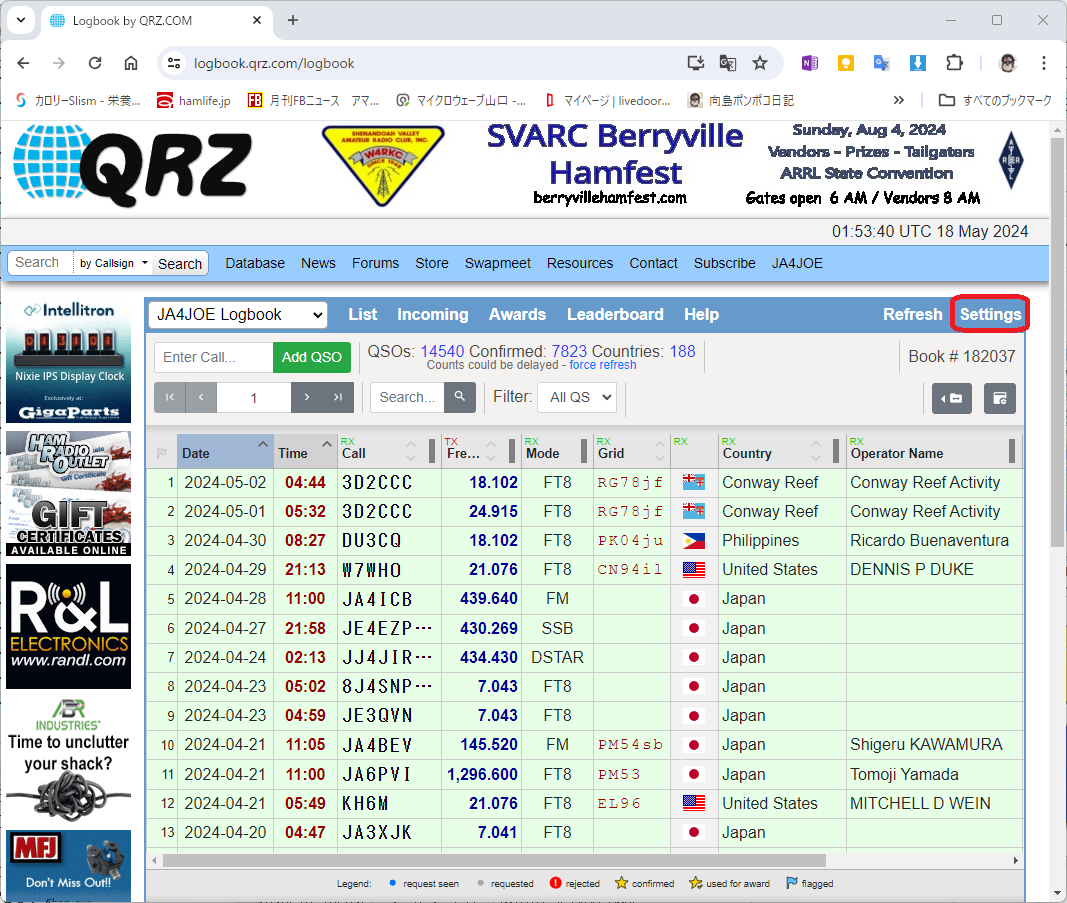The height and width of the screenshot is (903, 1067).
Task: Bookmark this page with star icon
Action: click(759, 63)
